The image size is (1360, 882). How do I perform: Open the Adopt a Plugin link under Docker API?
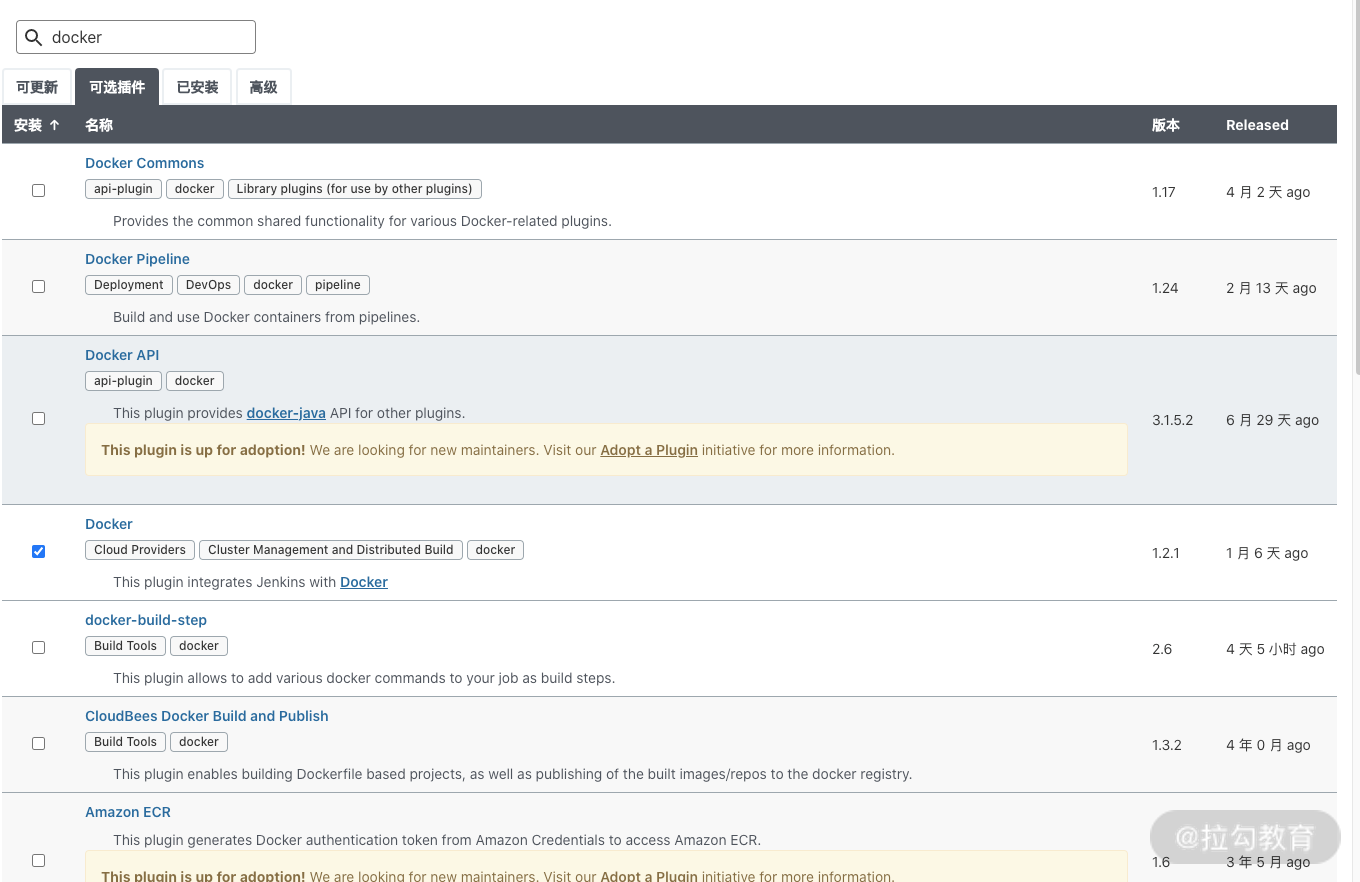pyautogui.click(x=648, y=450)
